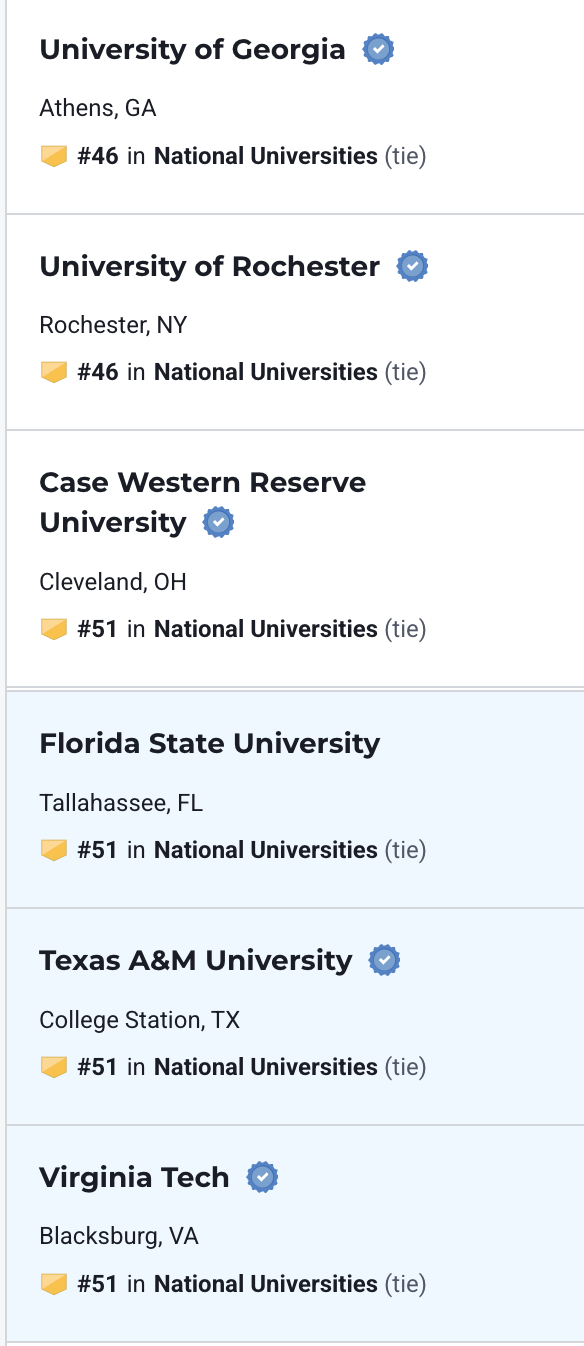
Task: Open Texas A&M University profile
Action: (196, 960)
